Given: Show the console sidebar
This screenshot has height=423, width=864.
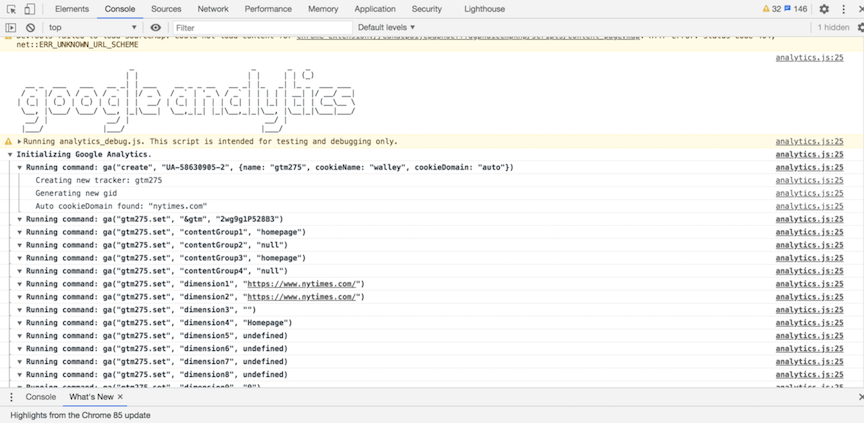Looking at the screenshot, I should 12,28.
